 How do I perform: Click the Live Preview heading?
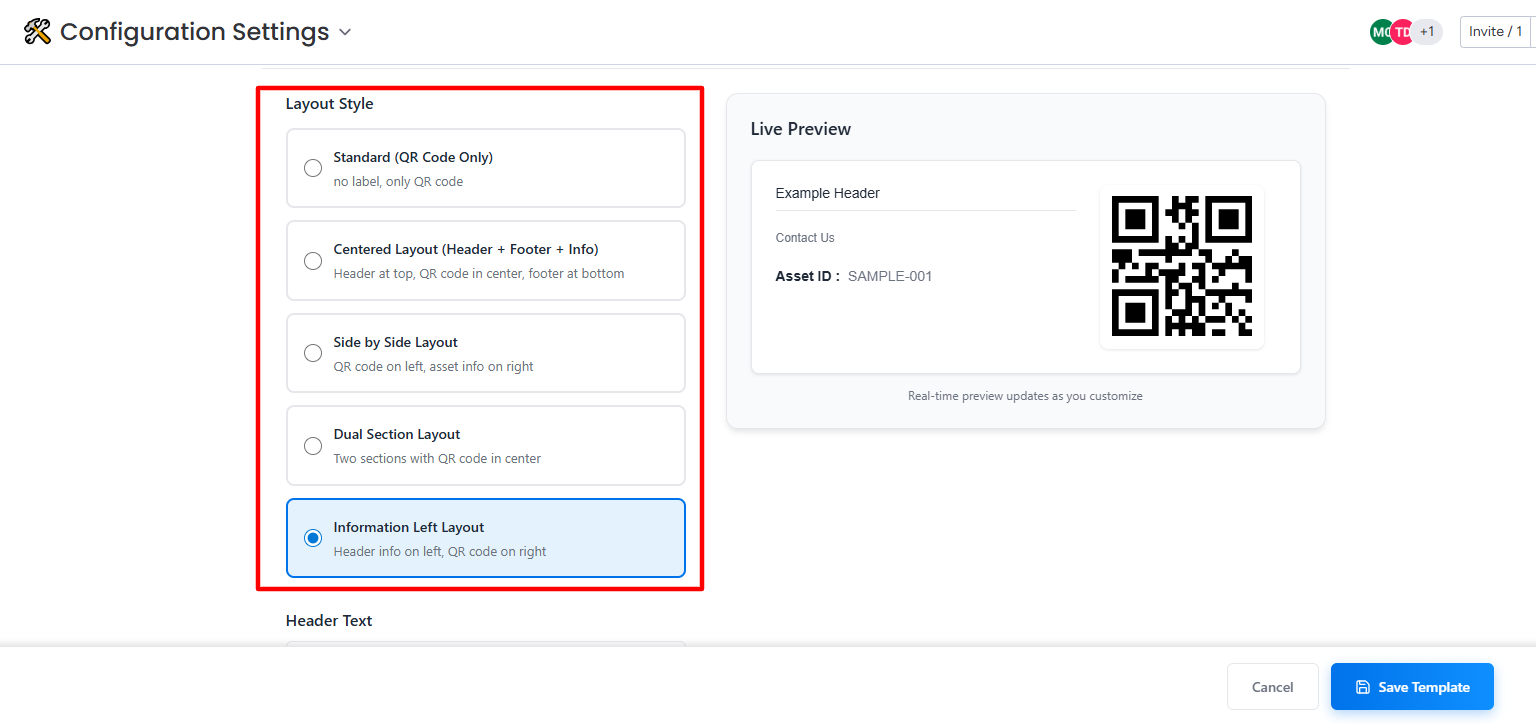801,129
